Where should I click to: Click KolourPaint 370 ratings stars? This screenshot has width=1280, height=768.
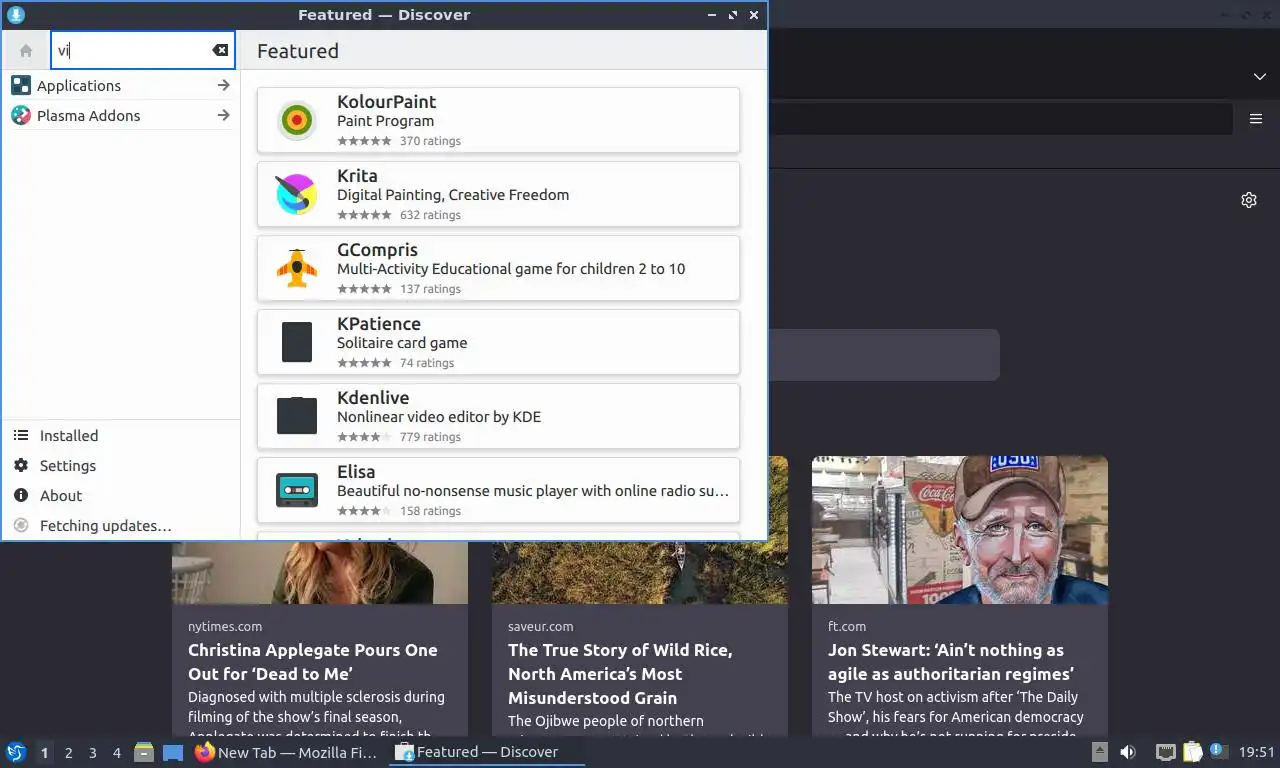[364, 141]
